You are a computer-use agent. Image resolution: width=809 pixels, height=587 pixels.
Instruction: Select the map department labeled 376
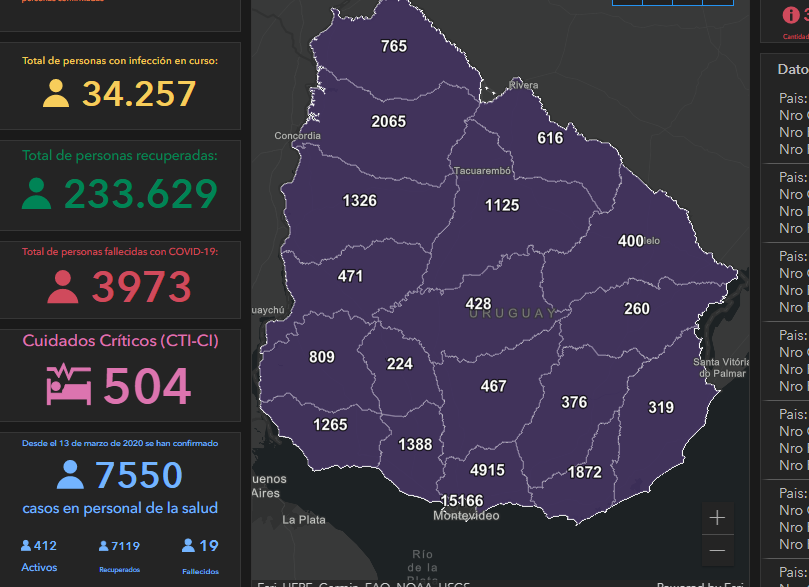point(574,402)
